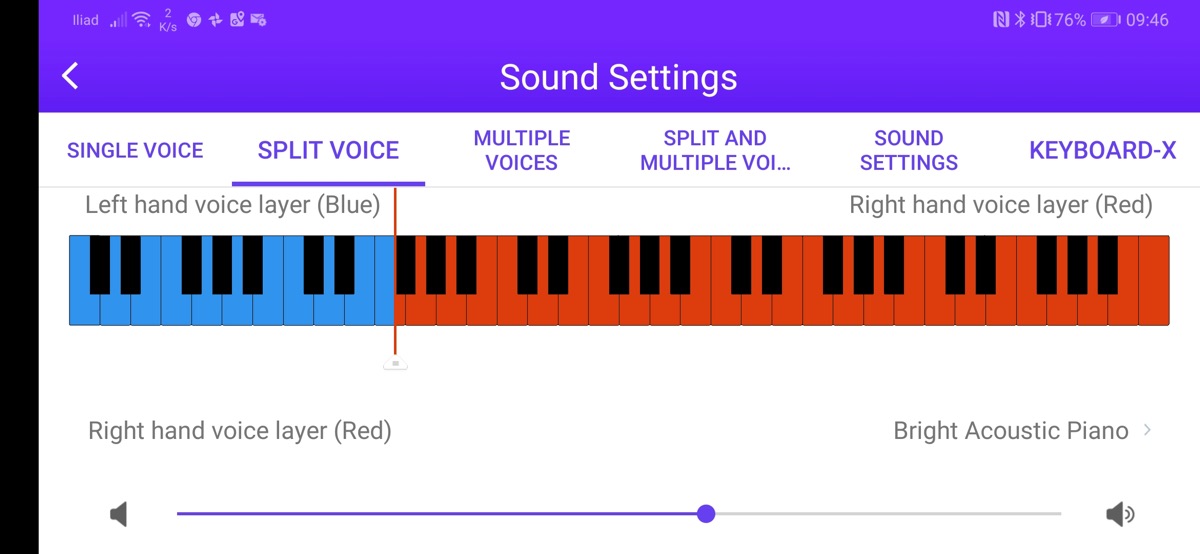Switch to the Multiple Voices tab
Screen dimensions: 1200x554
pos(522,151)
